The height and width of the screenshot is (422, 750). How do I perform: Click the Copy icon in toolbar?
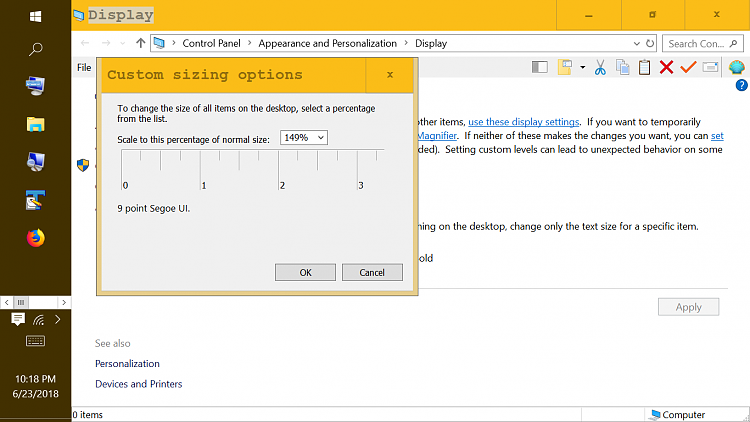622,67
